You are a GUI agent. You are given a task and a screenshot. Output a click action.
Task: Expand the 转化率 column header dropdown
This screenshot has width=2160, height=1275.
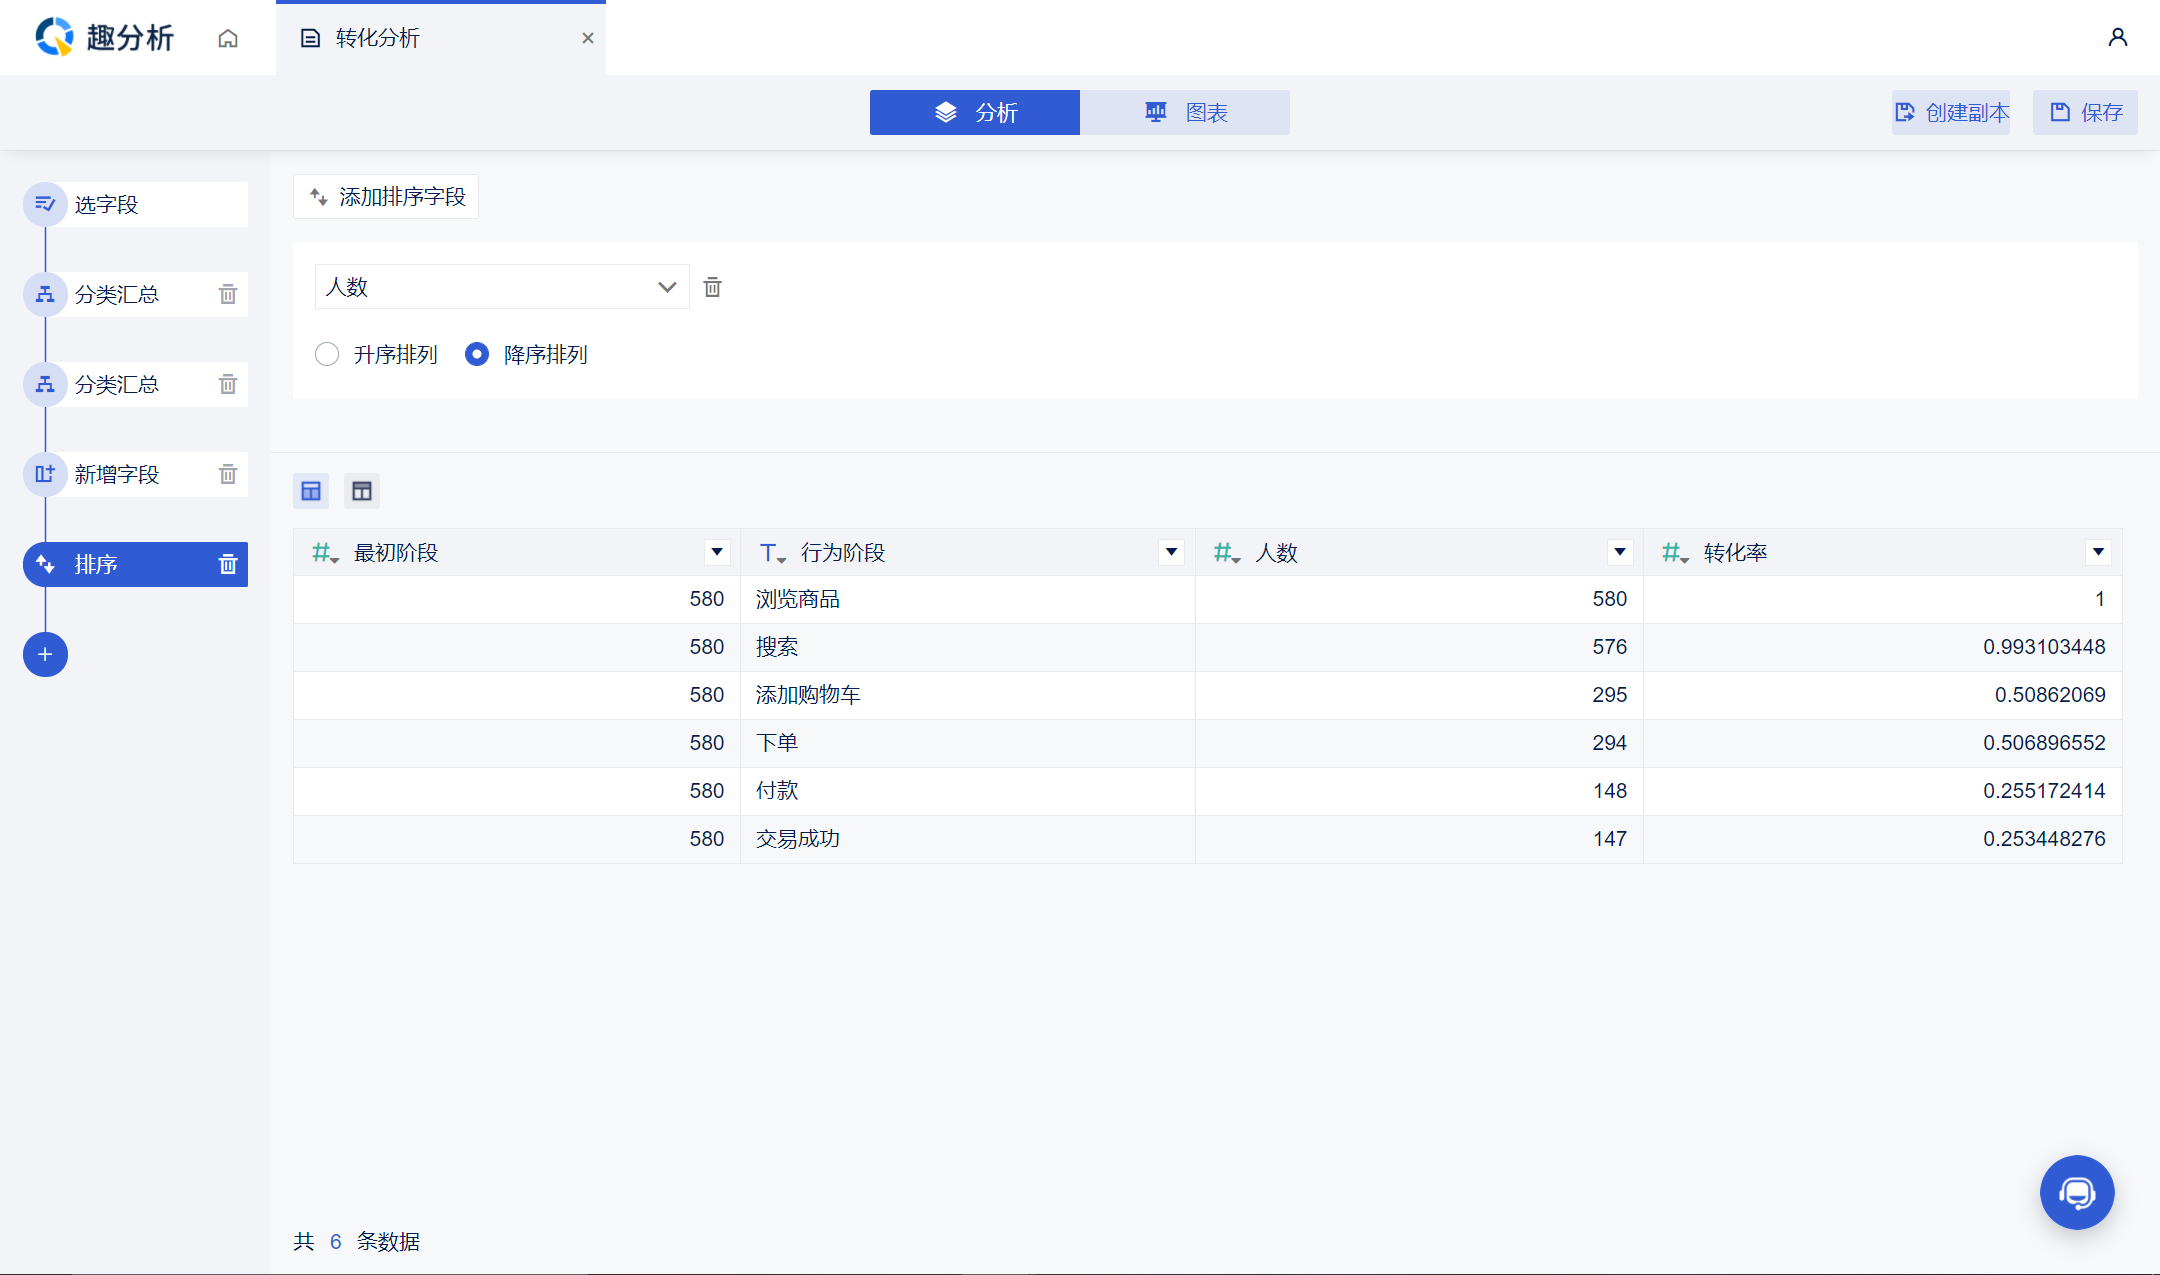pos(2098,552)
